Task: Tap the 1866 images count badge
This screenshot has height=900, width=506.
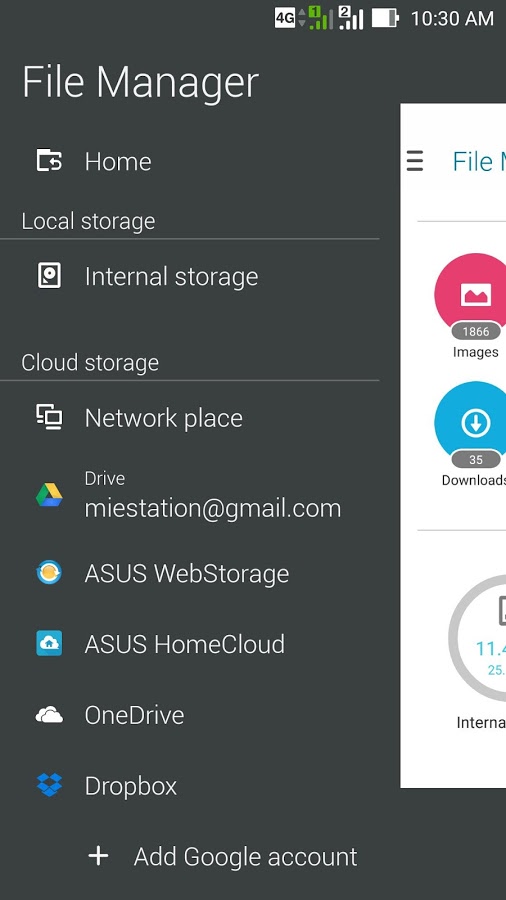Action: coord(476,331)
